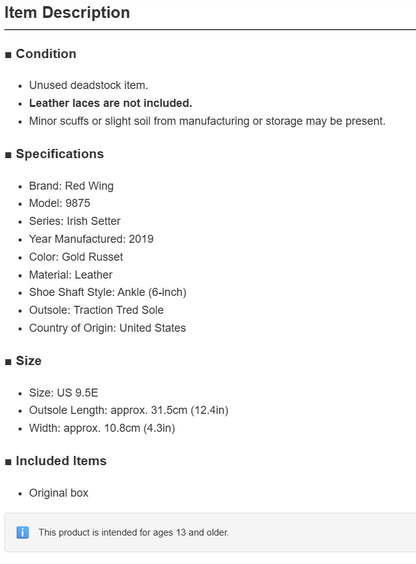
Task: Click the 'Country of Origin: United States' line
Action: (107, 328)
